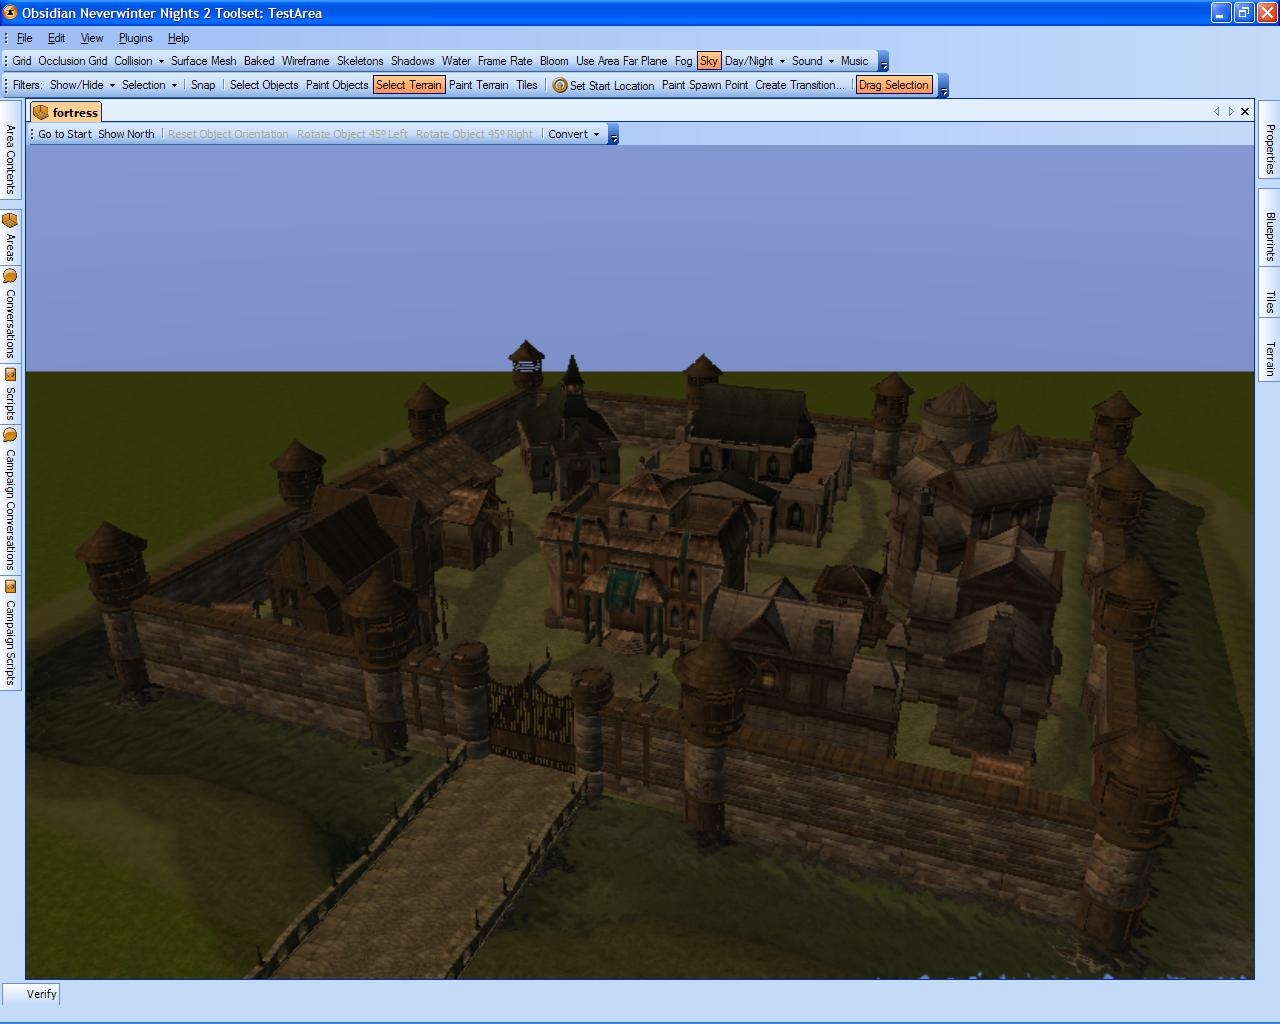Viewport: 1280px width, 1024px height.
Task: Click the Go to Start button
Action: tap(65, 134)
